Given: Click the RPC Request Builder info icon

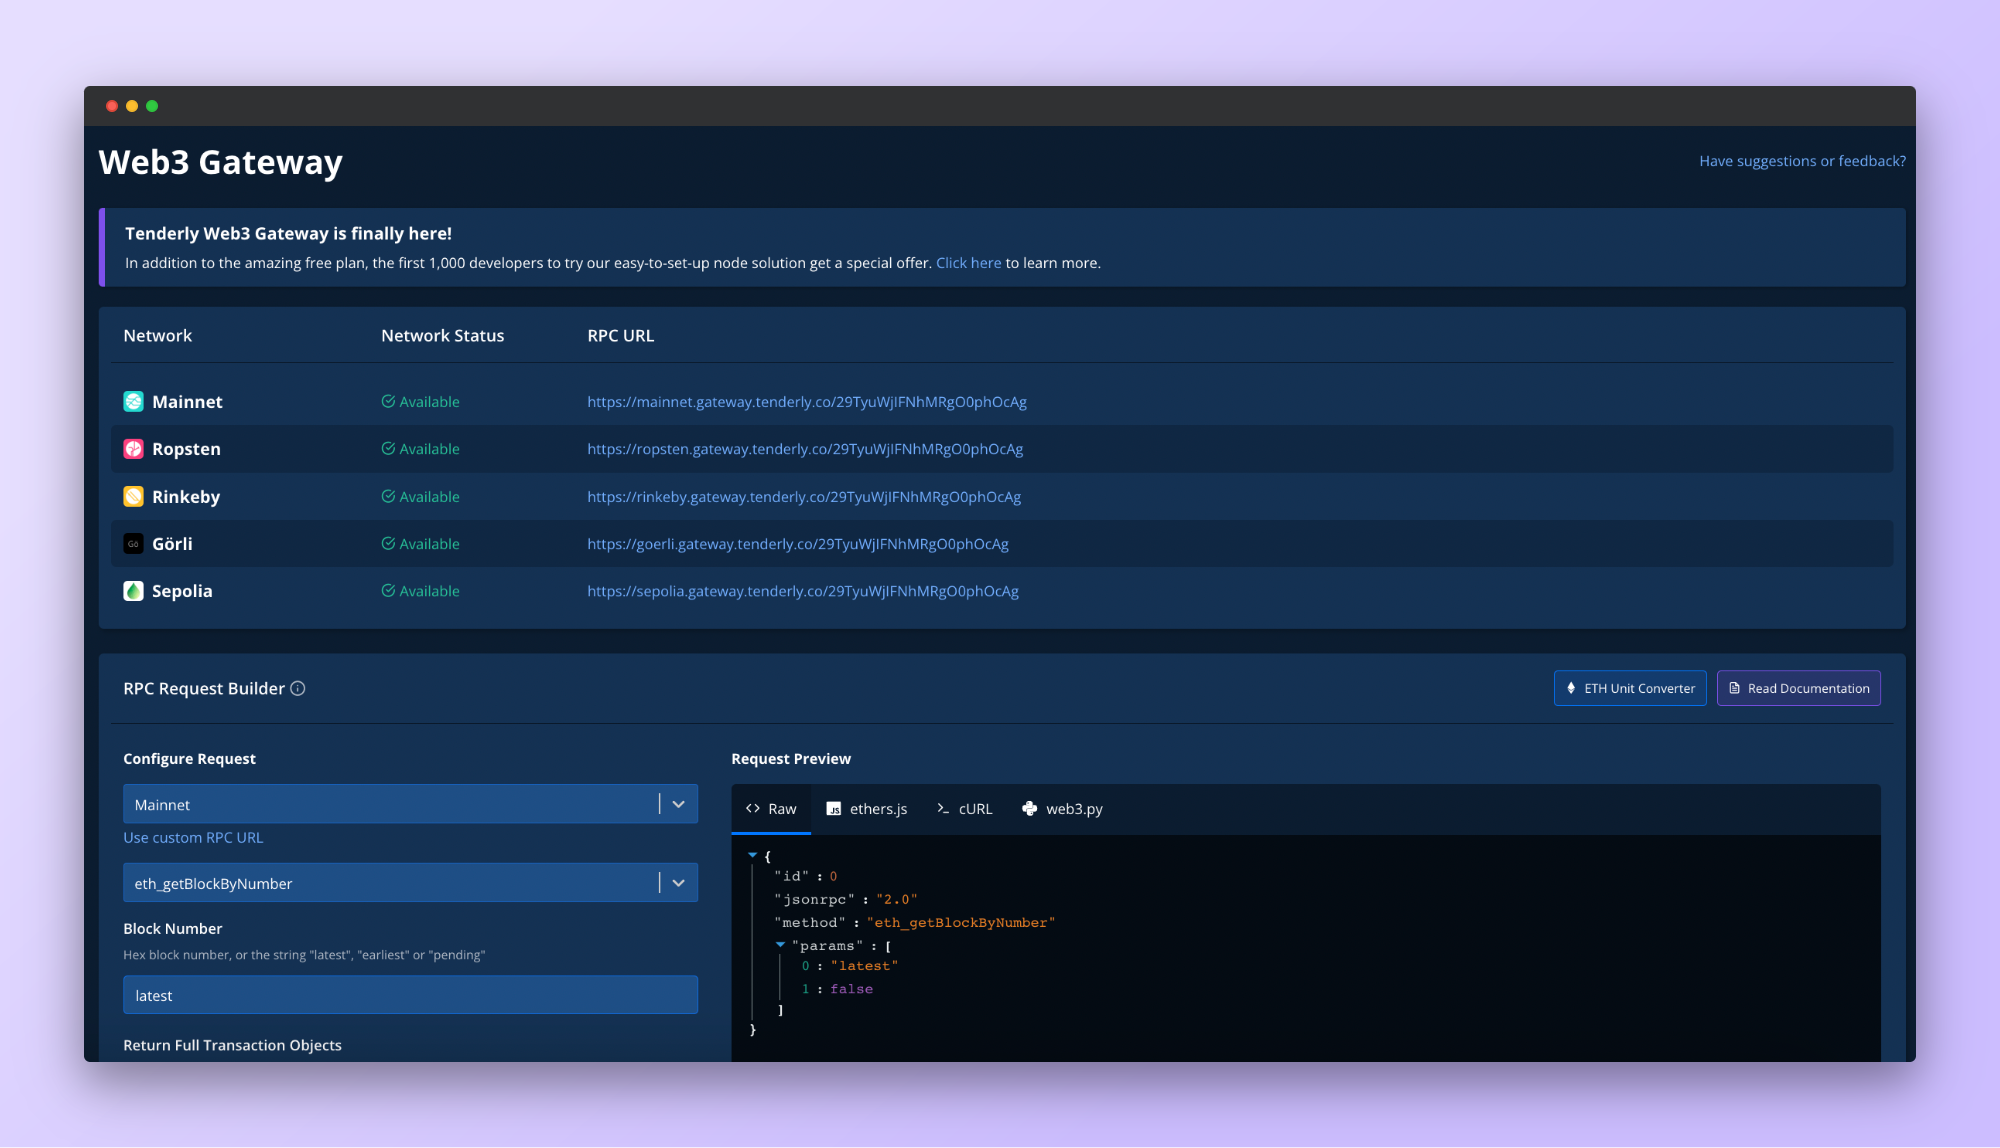Looking at the screenshot, I should coord(298,689).
